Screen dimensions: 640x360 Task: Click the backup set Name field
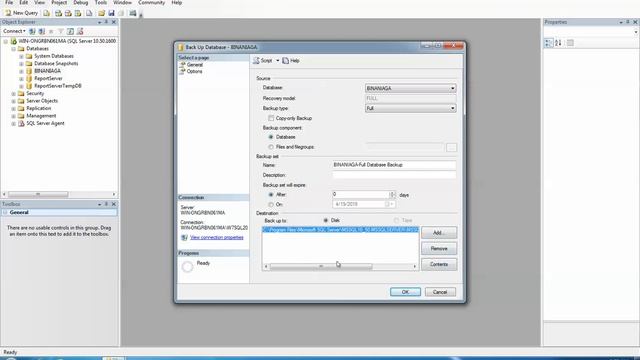394,165
